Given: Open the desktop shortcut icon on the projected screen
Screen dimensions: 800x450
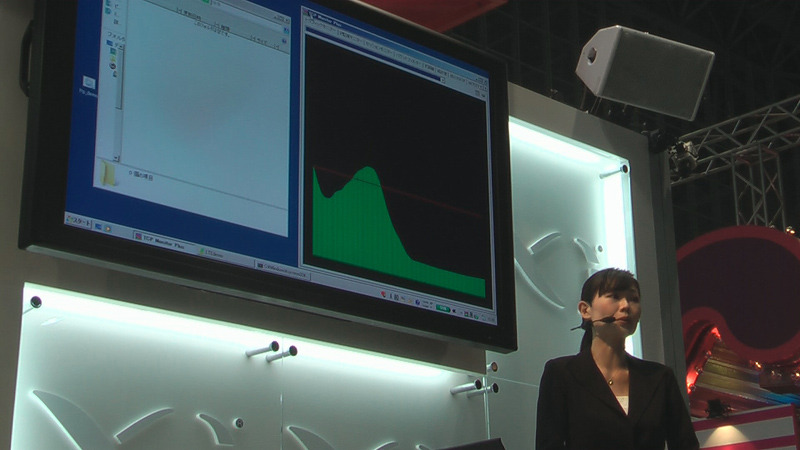Looking at the screenshot, I should [89, 84].
